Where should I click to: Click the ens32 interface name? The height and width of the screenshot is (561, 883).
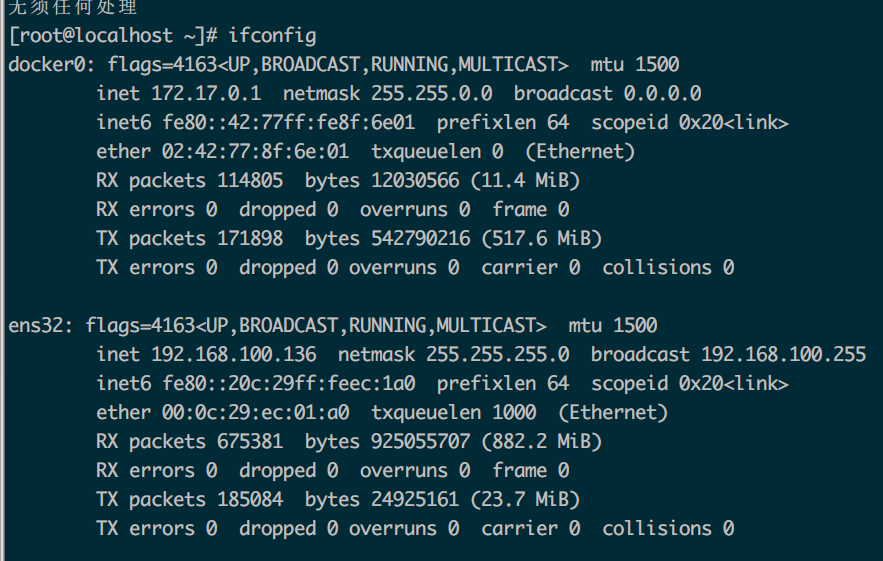36,326
